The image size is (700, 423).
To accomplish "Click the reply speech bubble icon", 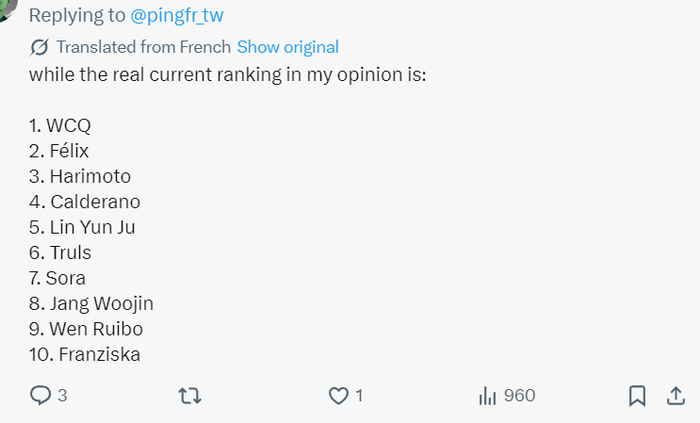I will point(40,396).
